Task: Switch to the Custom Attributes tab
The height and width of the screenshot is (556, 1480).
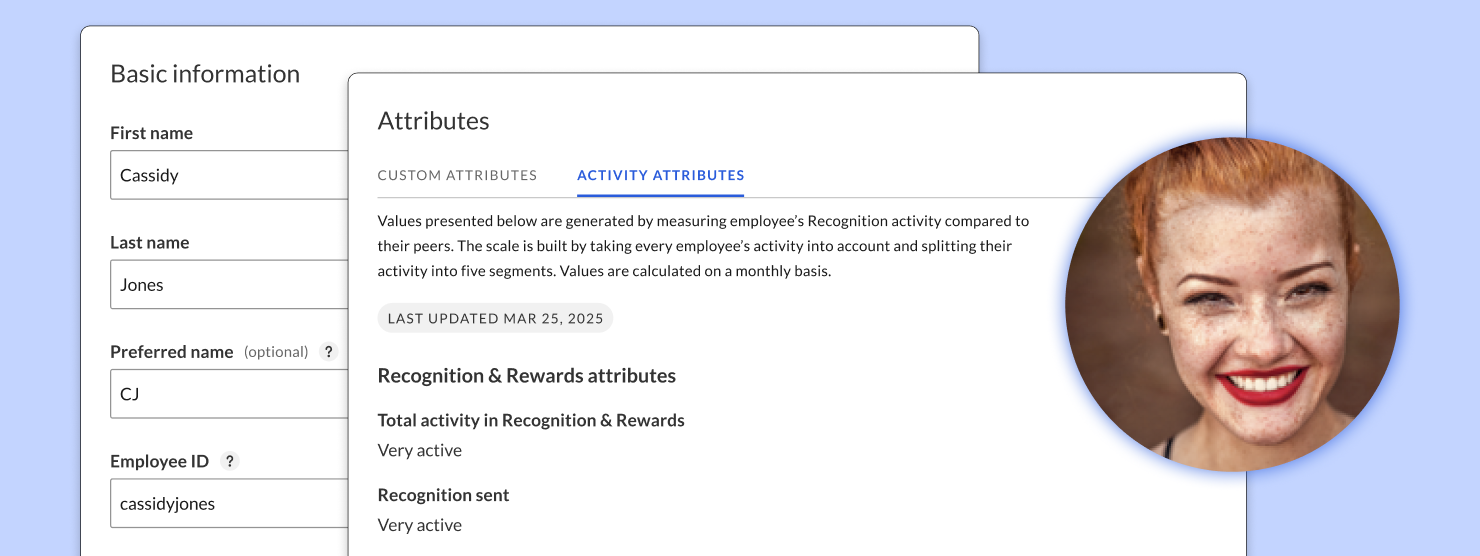Action: (x=457, y=175)
